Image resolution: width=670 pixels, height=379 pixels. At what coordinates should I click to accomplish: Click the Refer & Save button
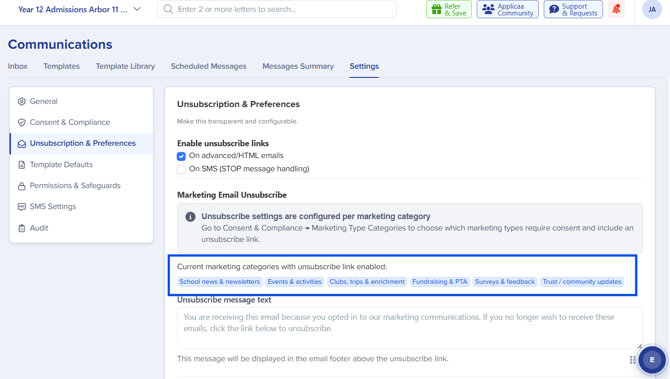449,9
